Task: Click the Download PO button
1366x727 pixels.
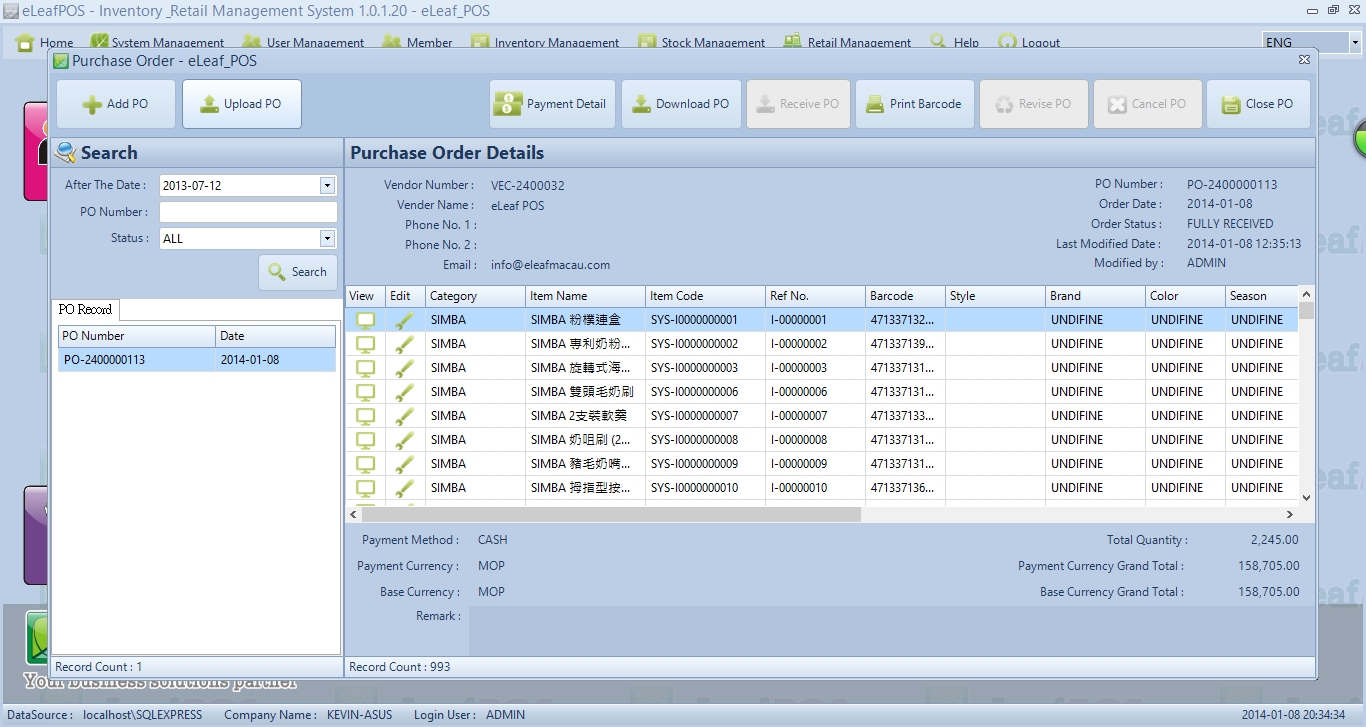Action: (681, 104)
